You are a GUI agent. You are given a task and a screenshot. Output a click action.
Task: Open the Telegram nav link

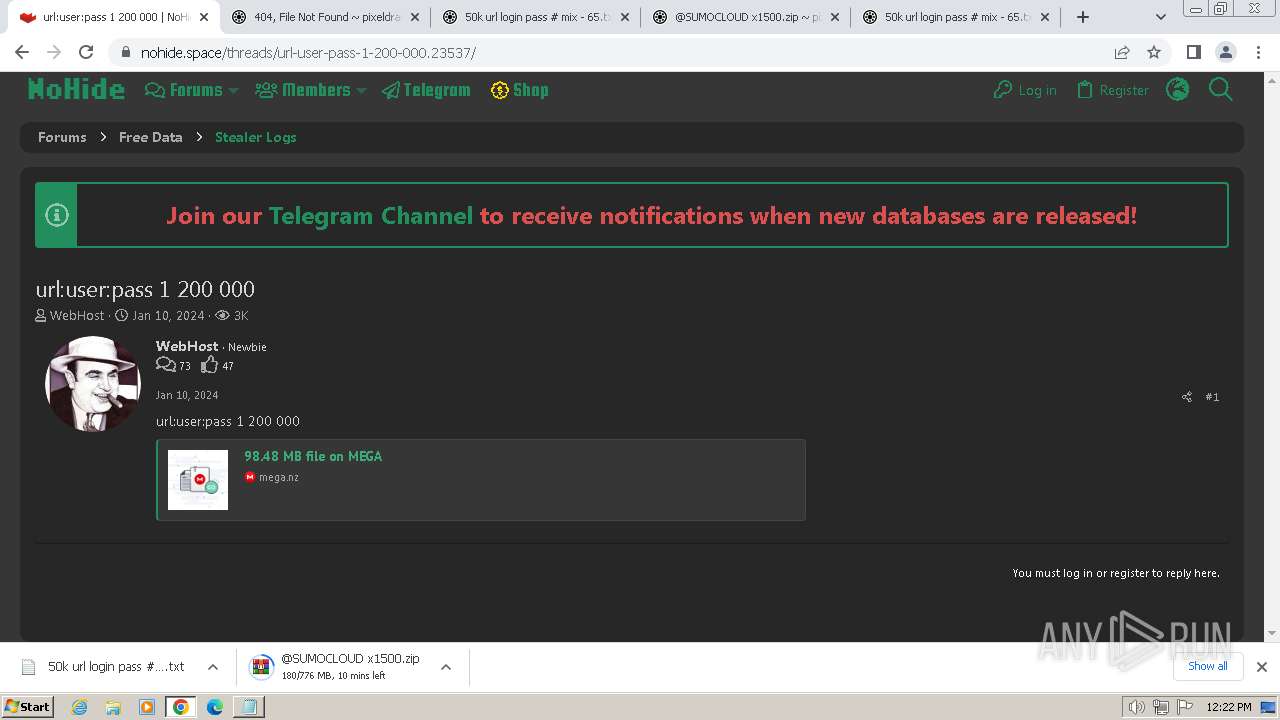(426, 90)
